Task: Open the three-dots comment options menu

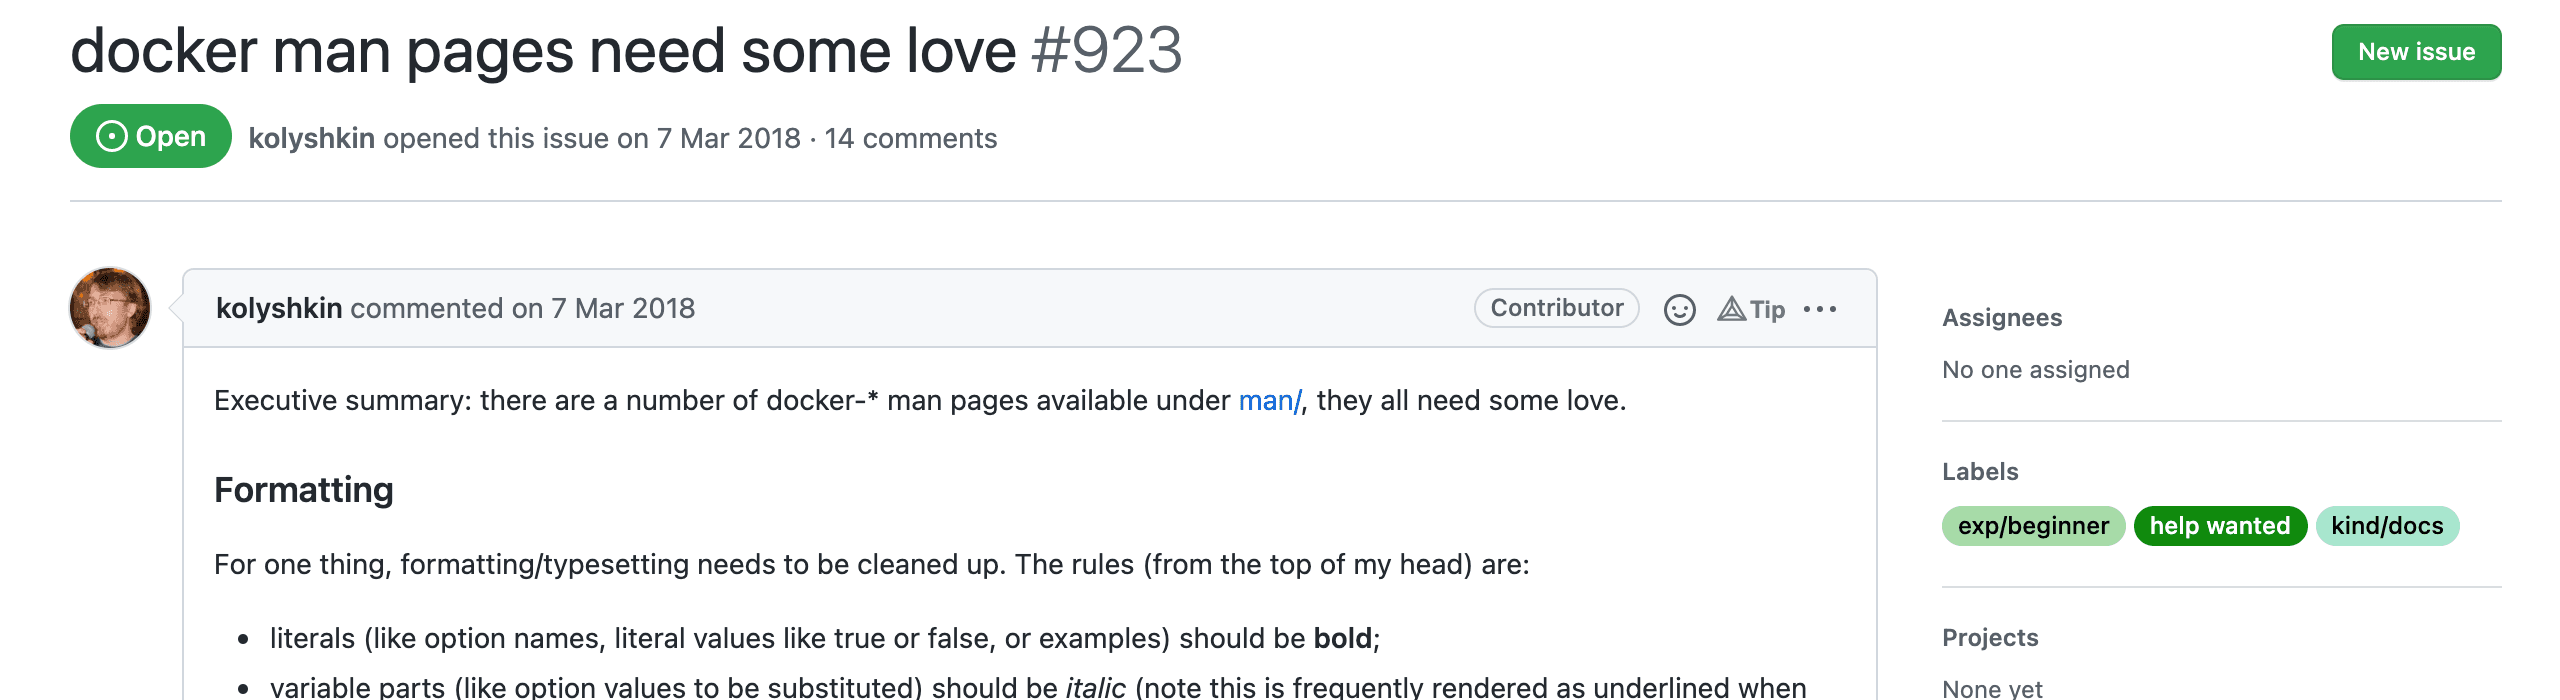Action: tap(1819, 309)
